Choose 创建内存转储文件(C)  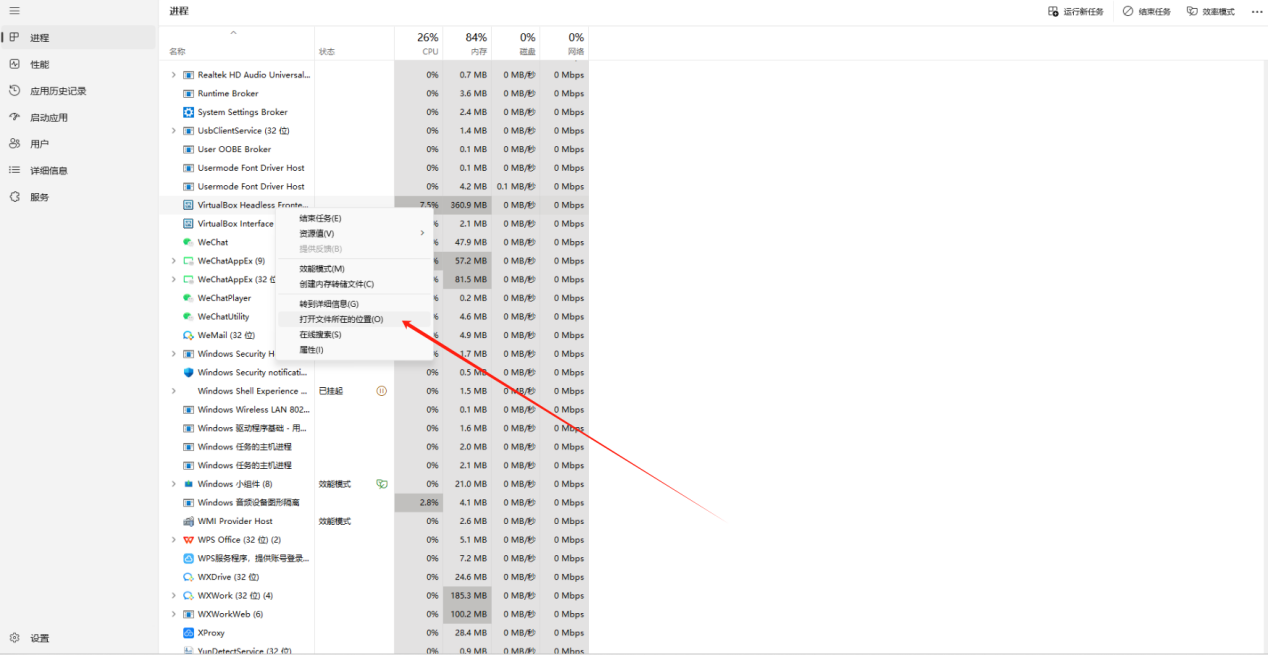(x=354, y=284)
